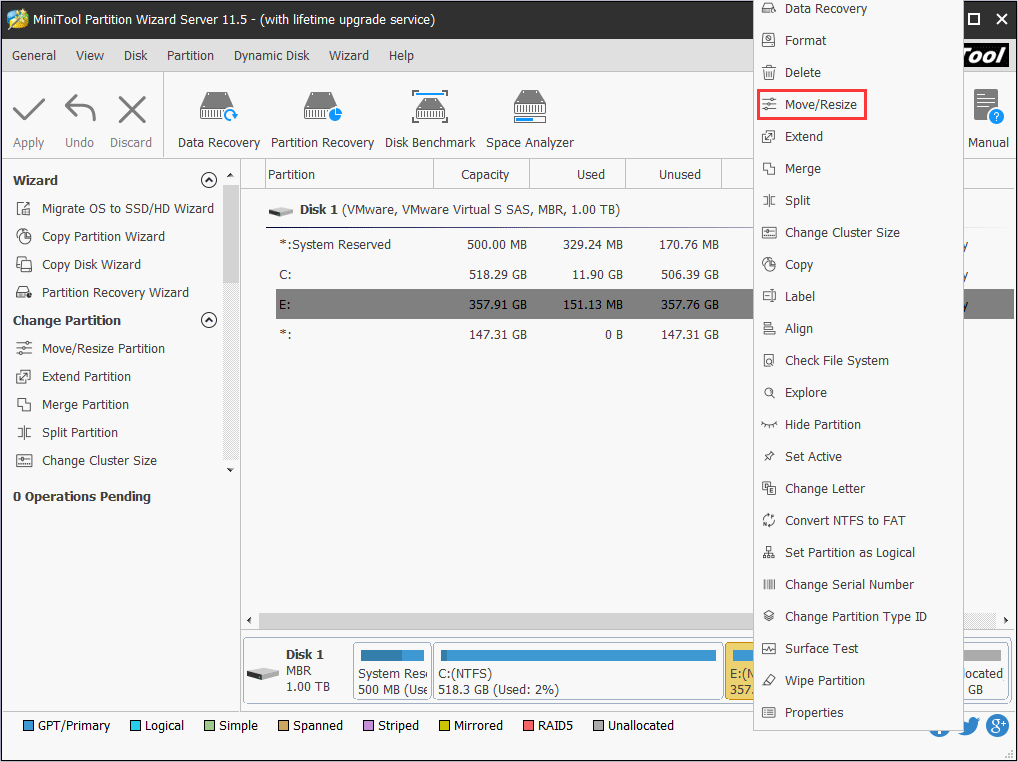Choose Change Serial Number
The image size is (1018, 762).
[x=858, y=585]
